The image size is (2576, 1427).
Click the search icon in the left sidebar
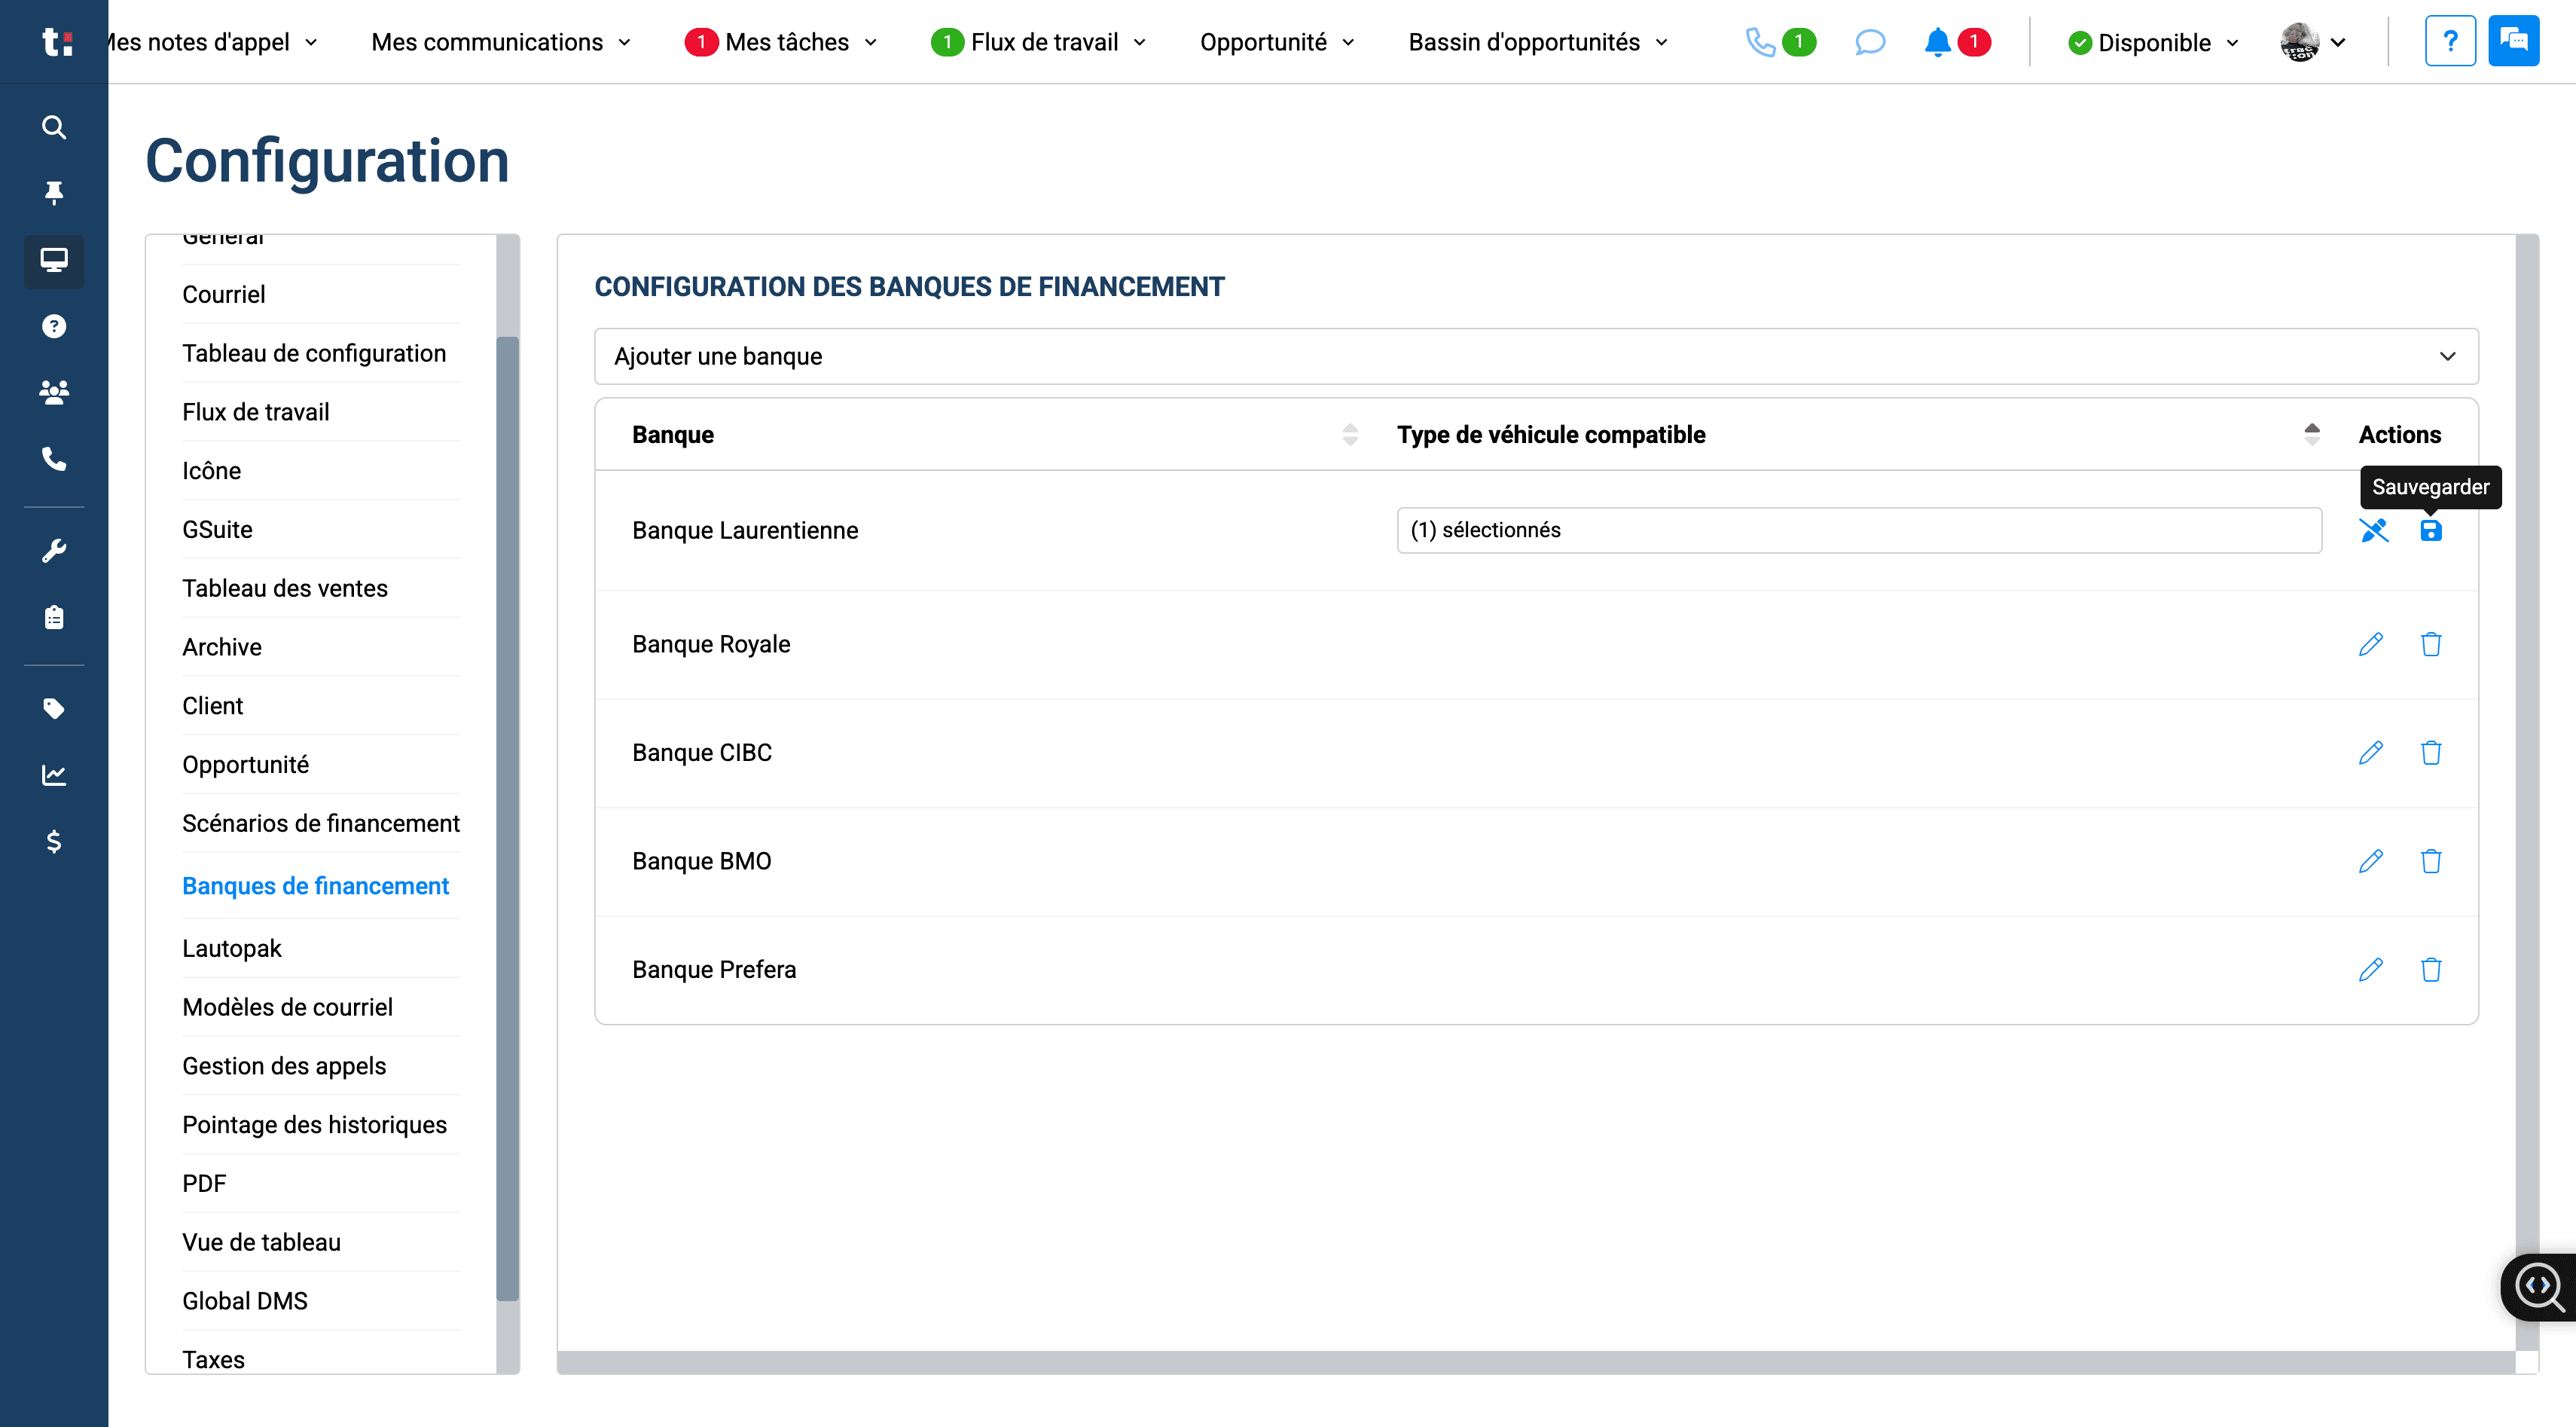click(x=54, y=127)
